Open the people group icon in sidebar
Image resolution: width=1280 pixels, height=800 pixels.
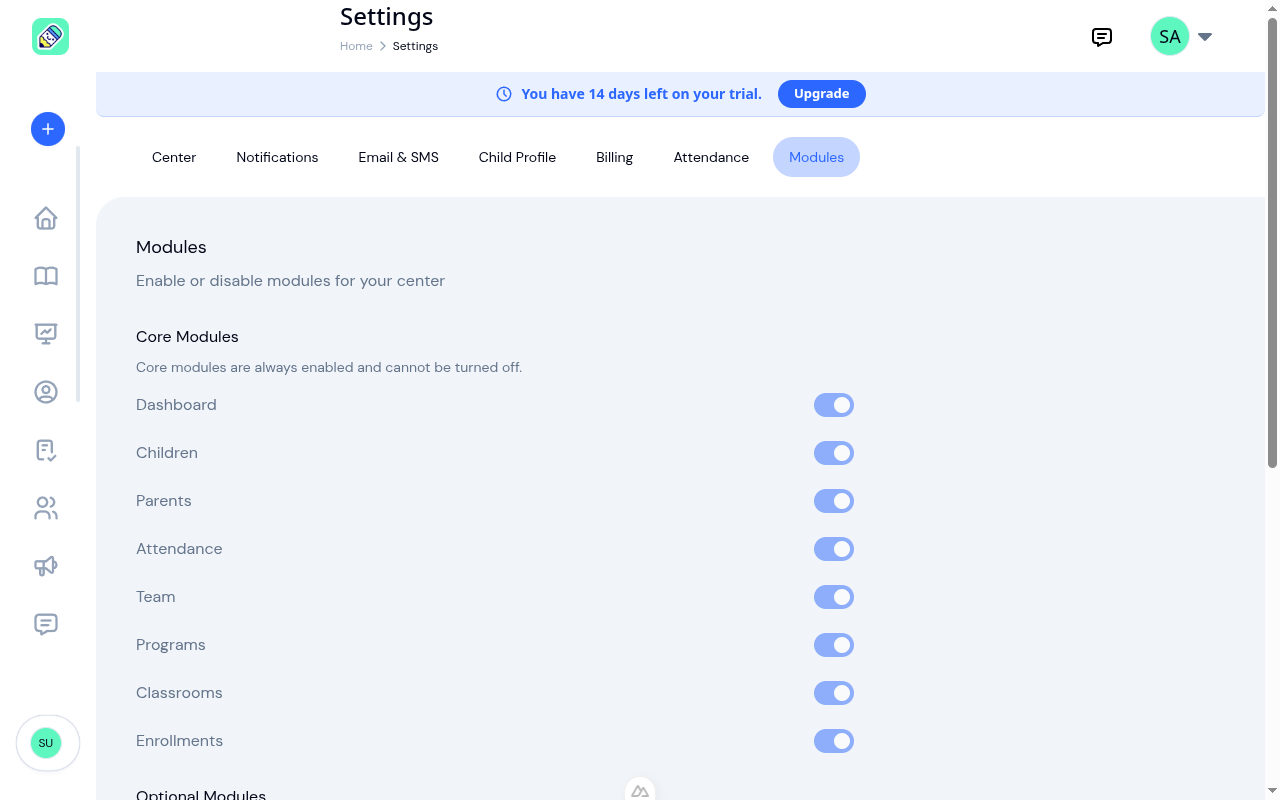point(46,508)
